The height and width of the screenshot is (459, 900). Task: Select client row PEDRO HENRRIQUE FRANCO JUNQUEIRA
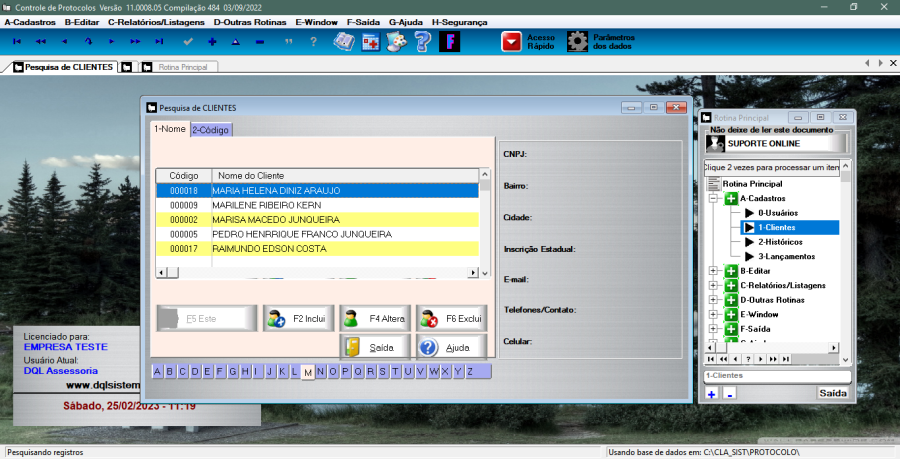pos(302,234)
